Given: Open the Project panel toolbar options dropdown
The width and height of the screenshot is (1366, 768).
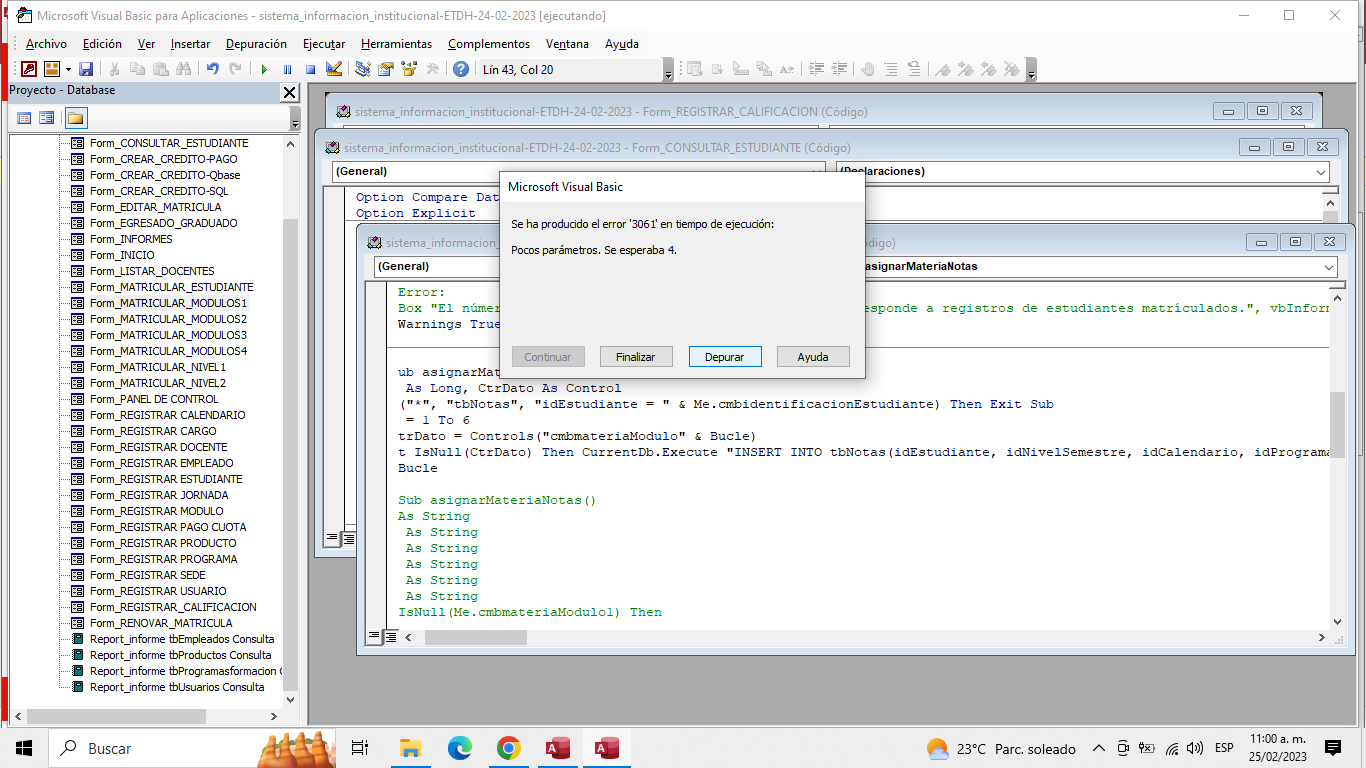Looking at the screenshot, I should pyautogui.click(x=295, y=119).
